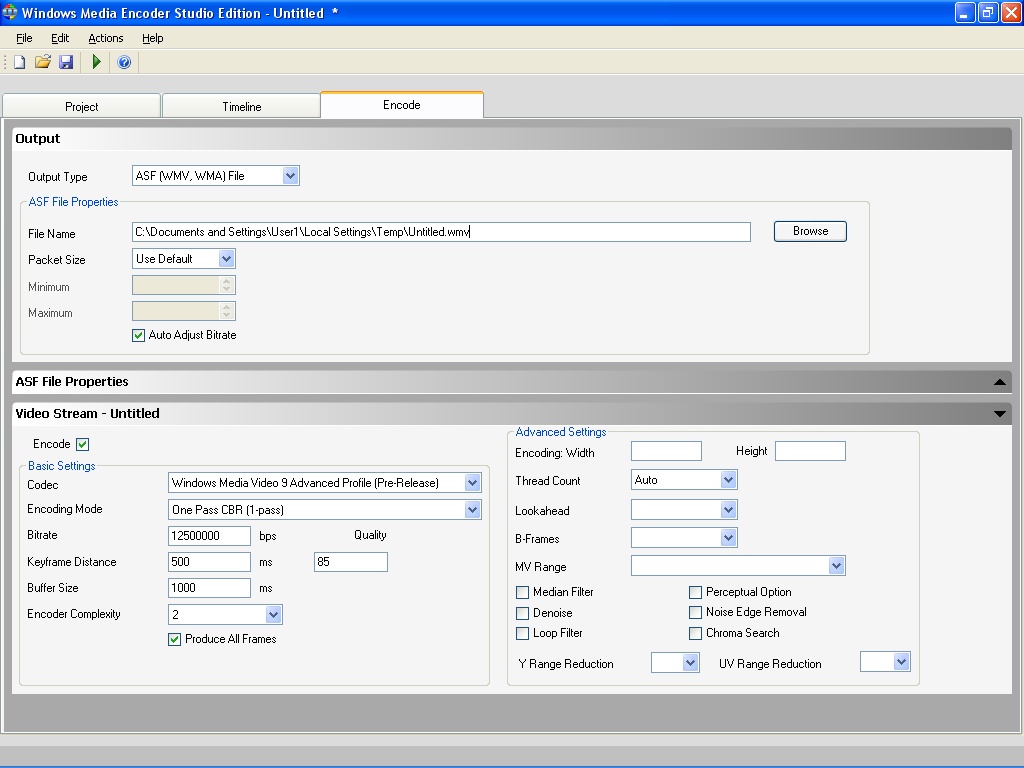Uncheck the video stream Encode checkbox
The image size is (1024, 768).
(x=82, y=445)
